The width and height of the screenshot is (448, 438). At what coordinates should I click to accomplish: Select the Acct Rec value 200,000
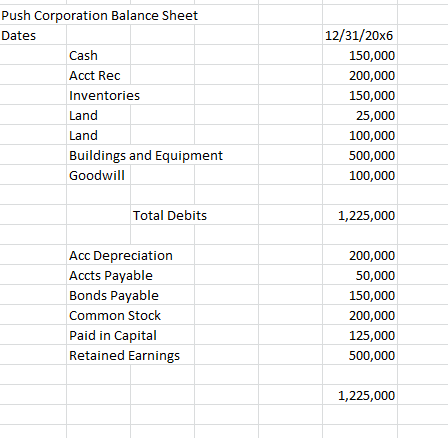pyautogui.click(x=372, y=76)
